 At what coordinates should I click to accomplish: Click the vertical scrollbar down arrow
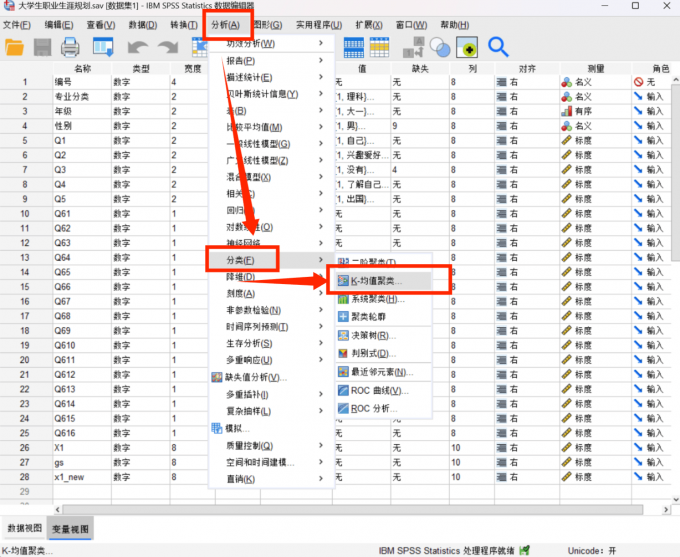(x=676, y=499)
